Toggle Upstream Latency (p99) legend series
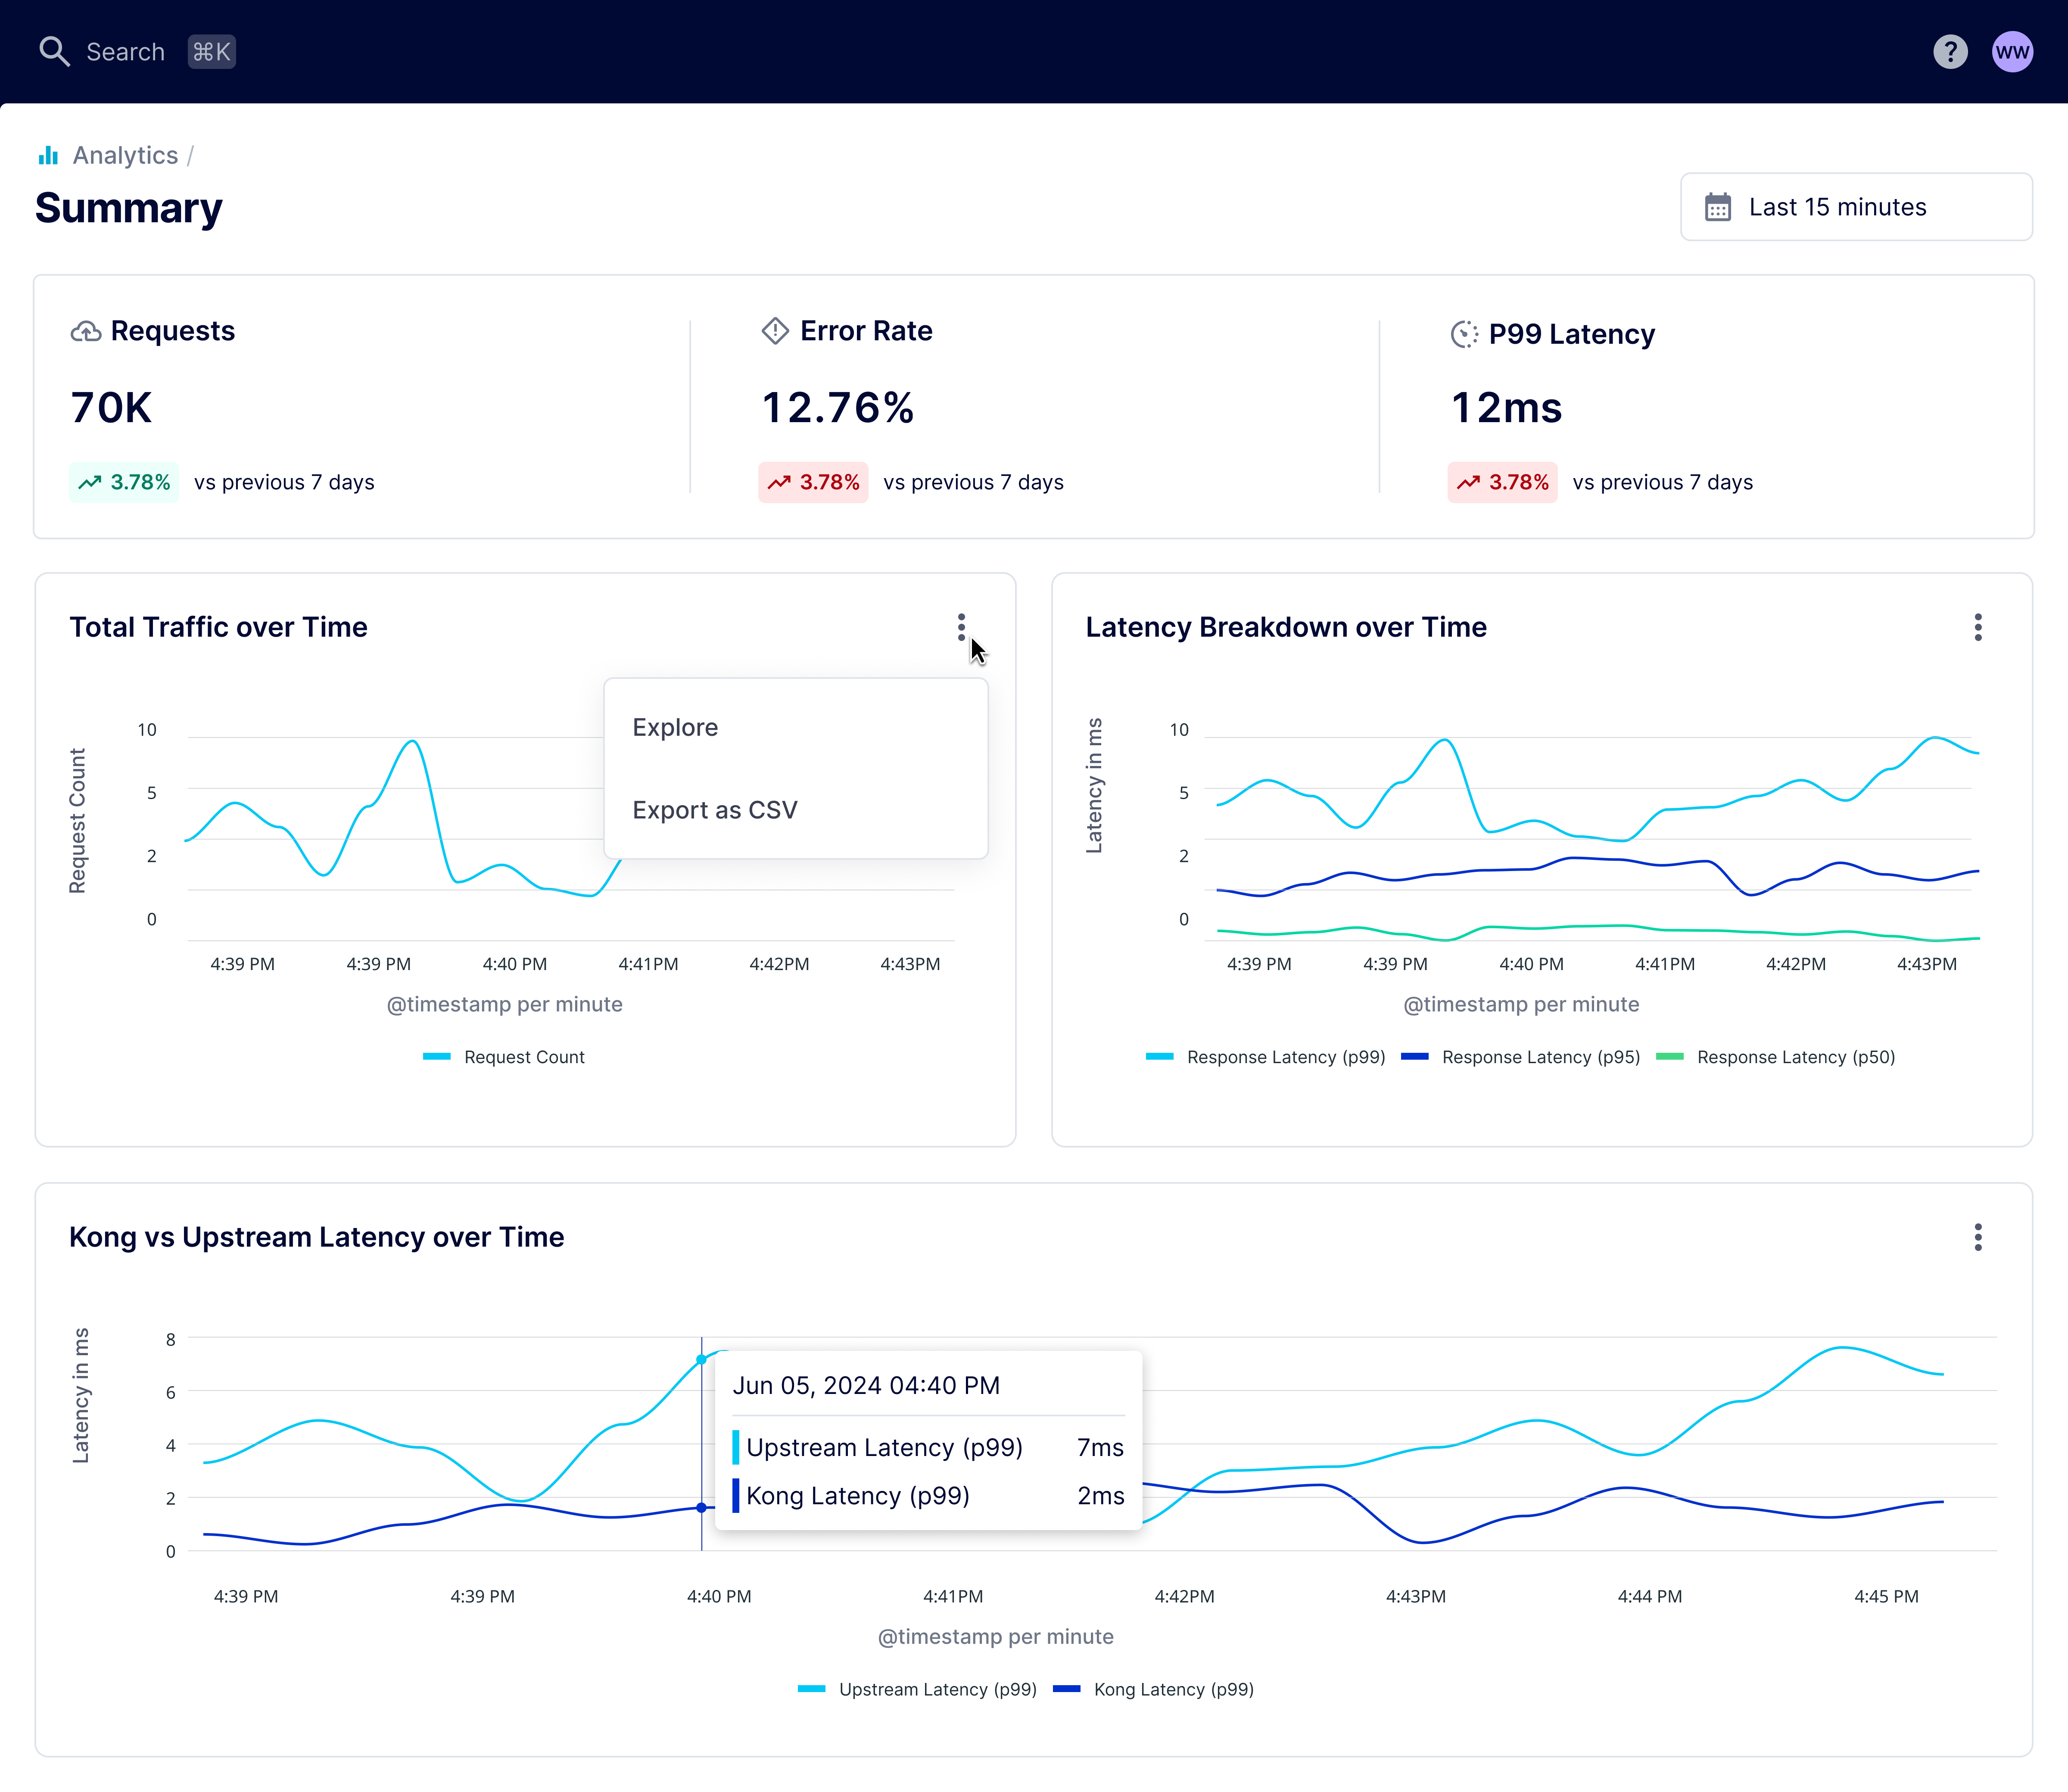The height and width of the screenshot is (1792, 2068). tap(917, 1689)
